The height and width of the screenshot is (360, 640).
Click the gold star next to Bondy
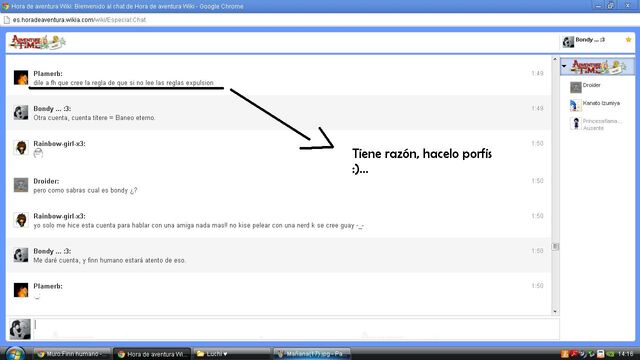click(628, 40)
